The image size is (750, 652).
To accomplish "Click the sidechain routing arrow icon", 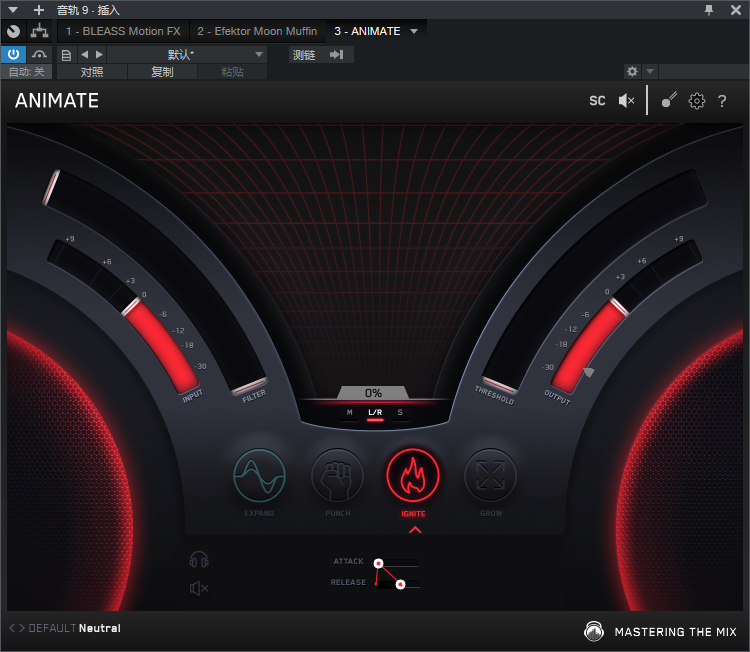I will [337, 55].
